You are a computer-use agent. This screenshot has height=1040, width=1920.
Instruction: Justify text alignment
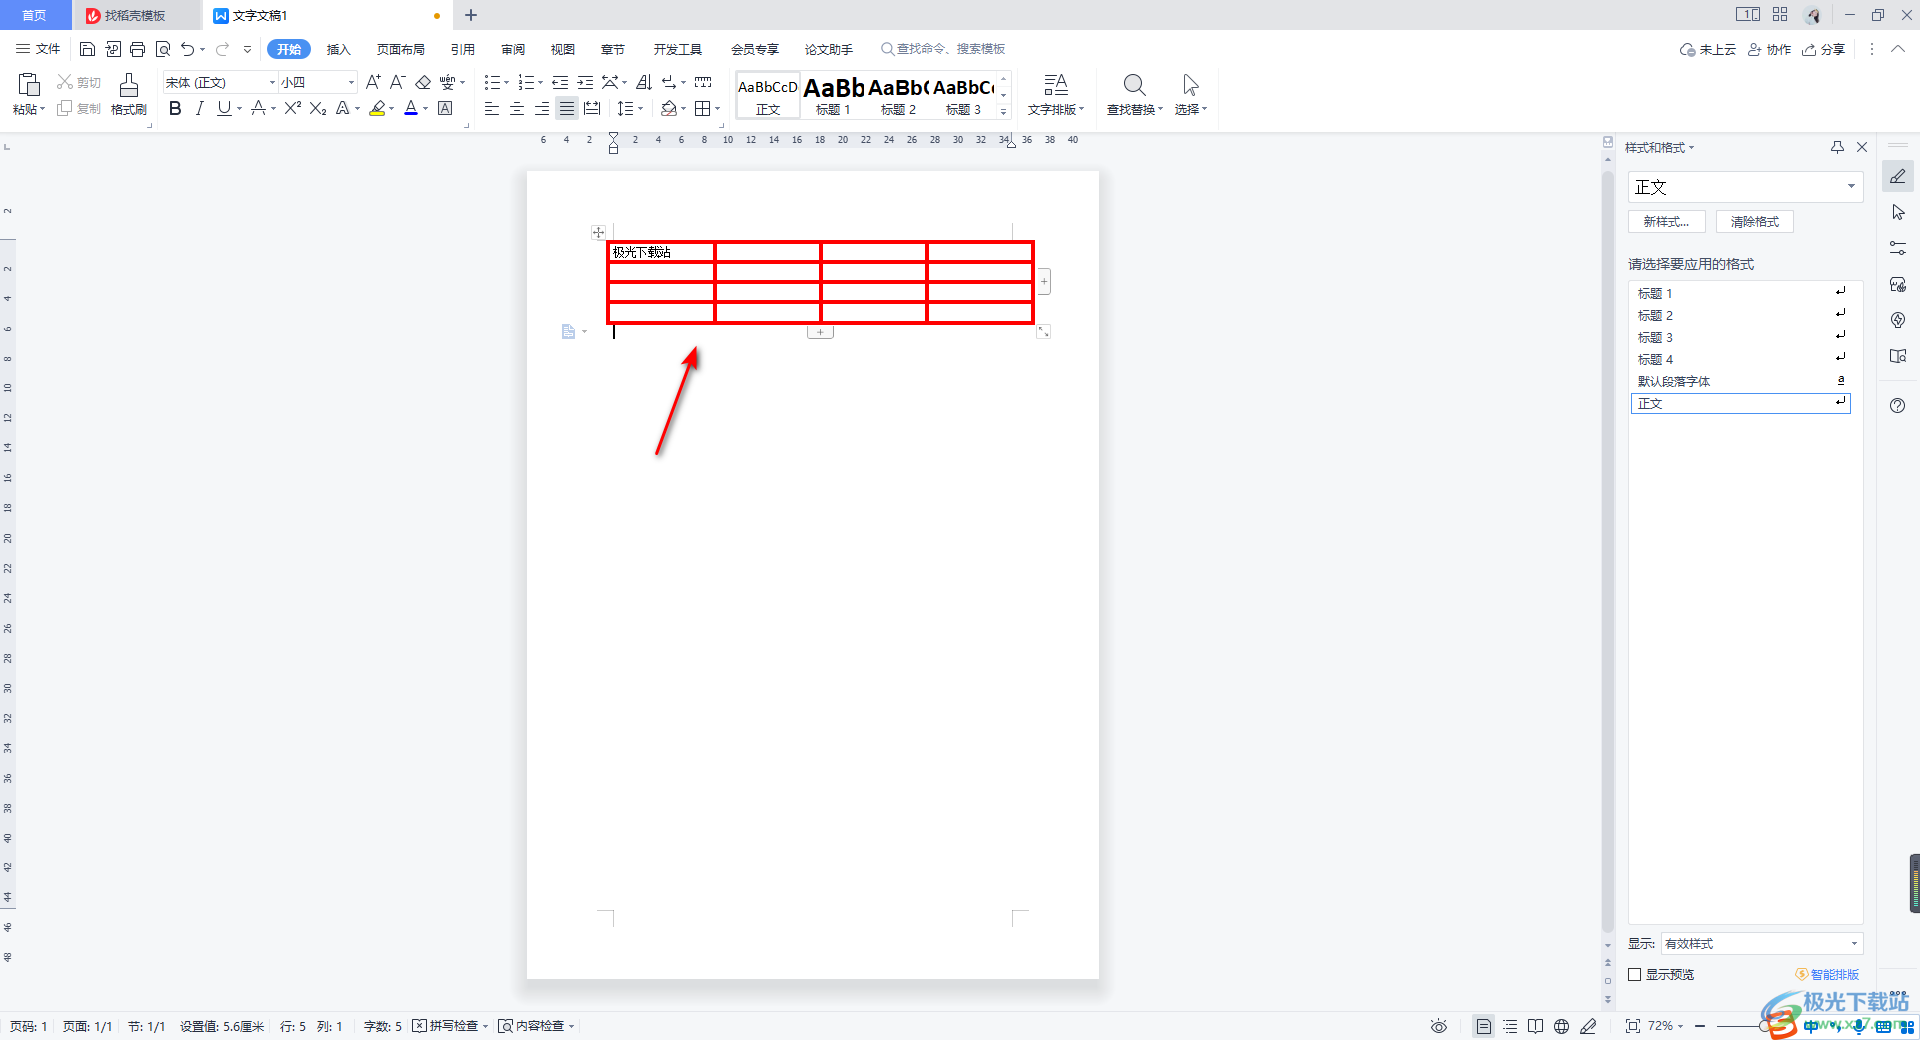[566, 108]
